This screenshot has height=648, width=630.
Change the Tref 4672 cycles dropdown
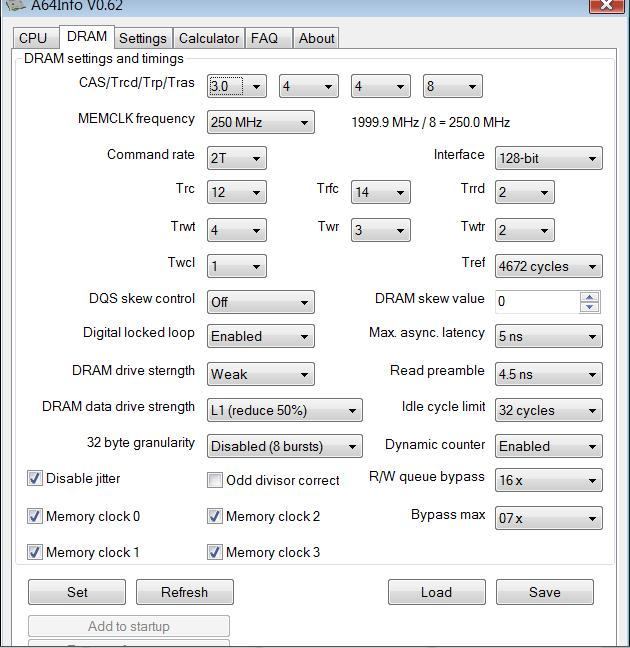(549, 266)
